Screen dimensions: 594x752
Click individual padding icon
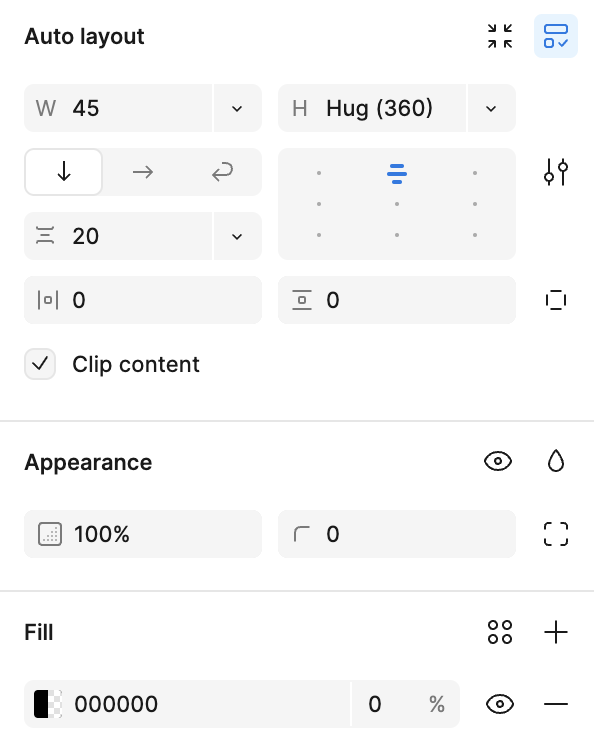point(556,300)
